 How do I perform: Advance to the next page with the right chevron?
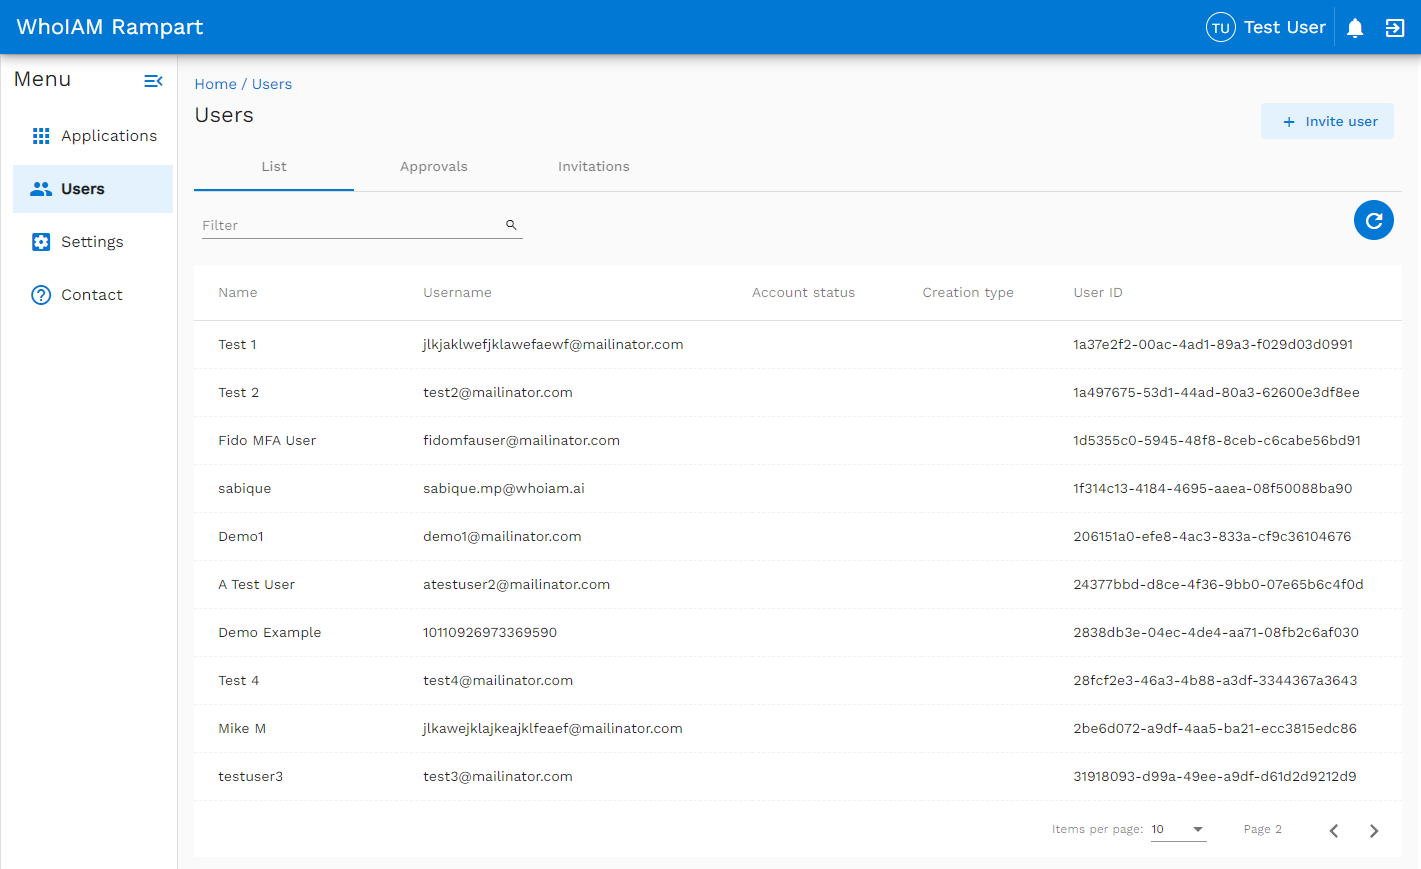tap(1374, 830)
